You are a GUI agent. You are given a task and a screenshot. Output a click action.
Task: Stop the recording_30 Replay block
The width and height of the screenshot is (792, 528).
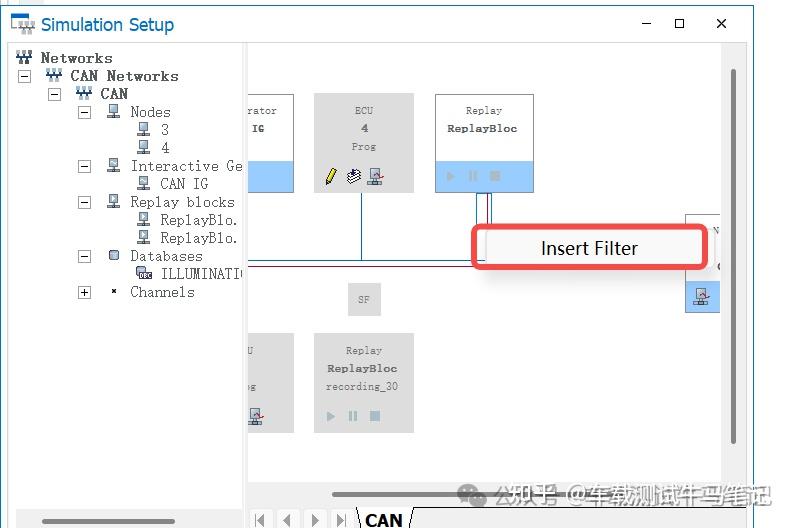(x=375, y=416)
